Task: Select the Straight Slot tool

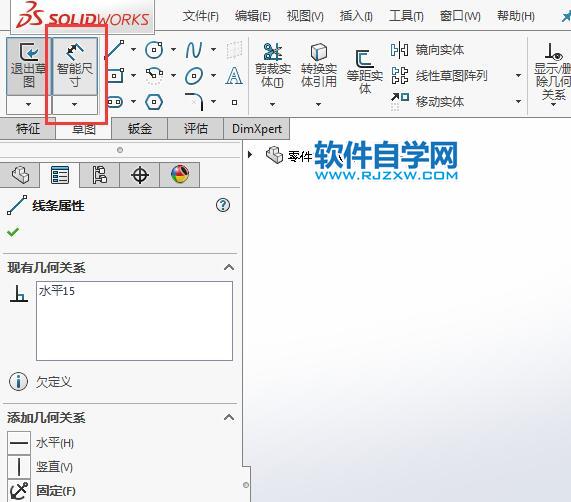Action: [115, 102]
